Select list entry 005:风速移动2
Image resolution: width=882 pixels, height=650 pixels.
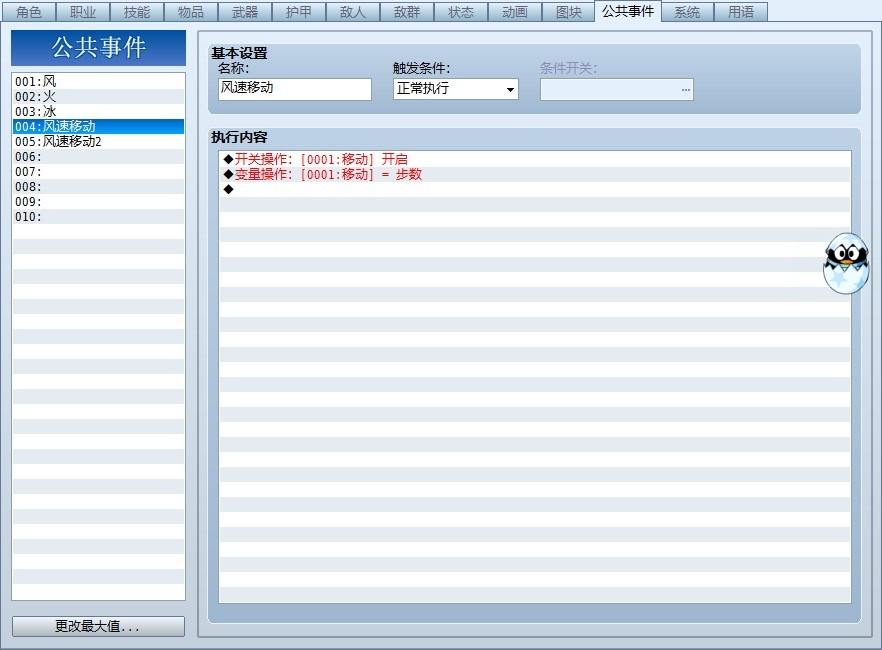[98, 141]
